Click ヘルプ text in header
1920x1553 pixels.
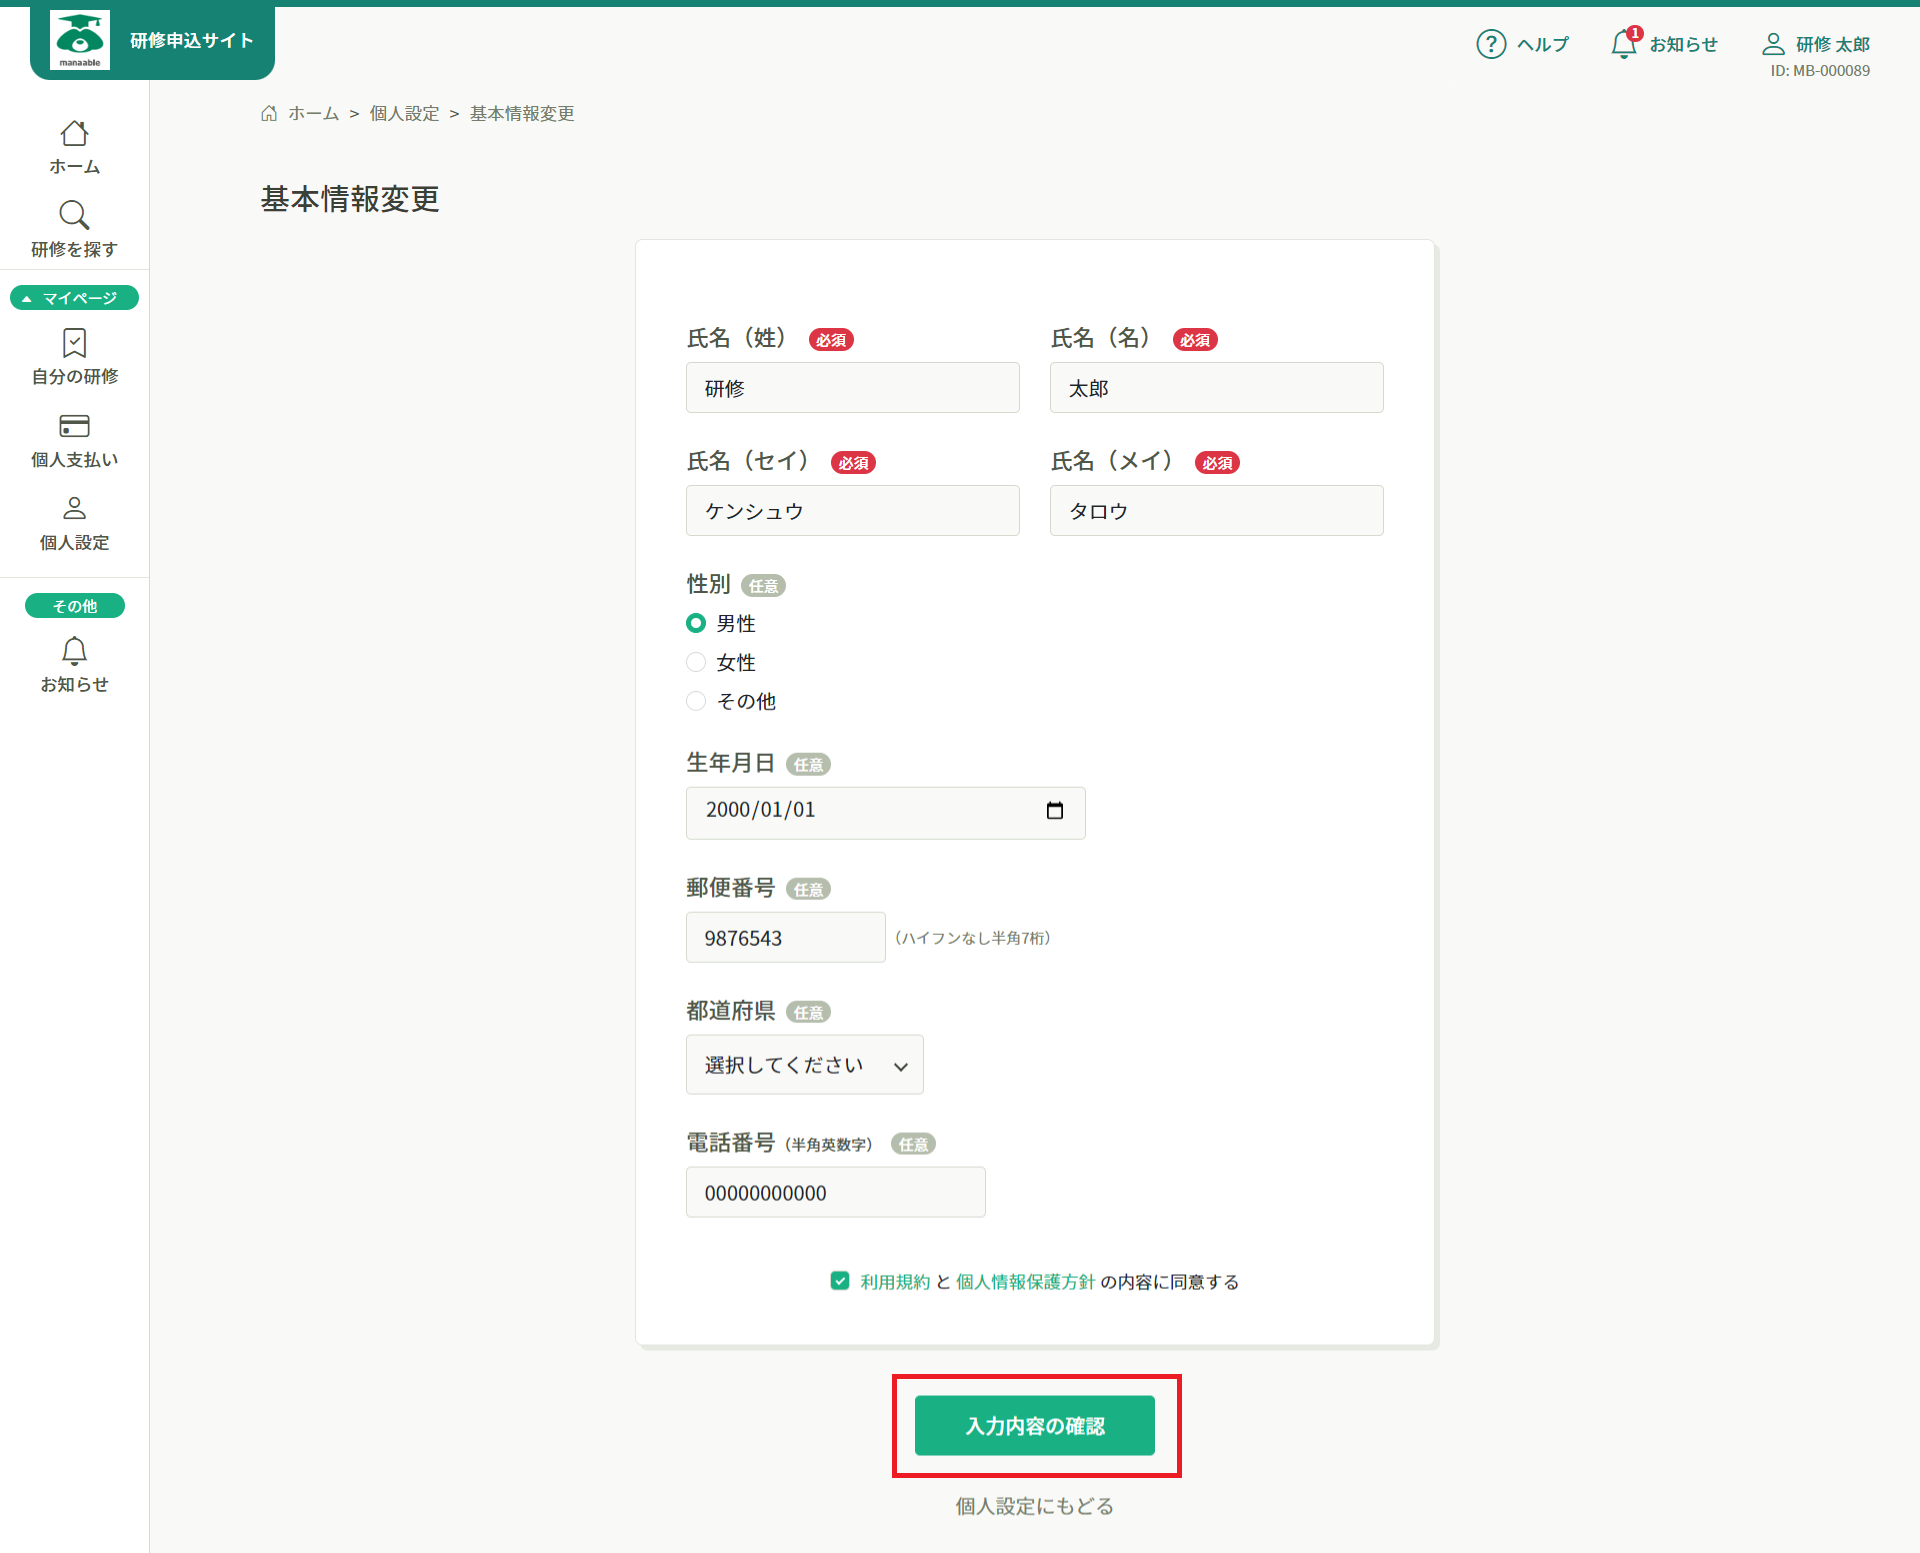1542,44
